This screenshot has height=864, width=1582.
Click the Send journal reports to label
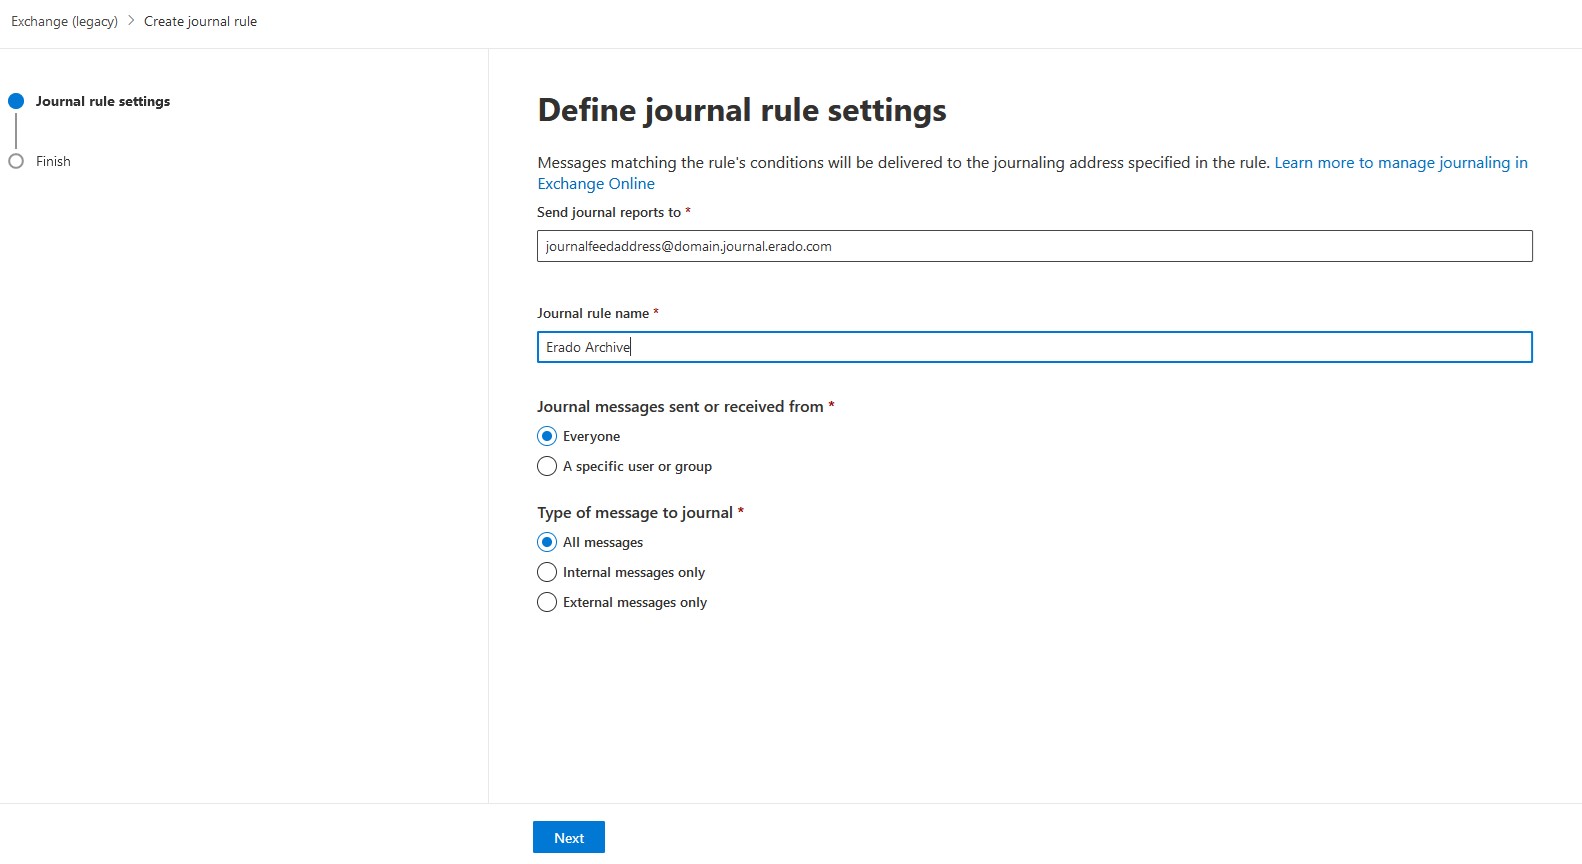point(609,212)
